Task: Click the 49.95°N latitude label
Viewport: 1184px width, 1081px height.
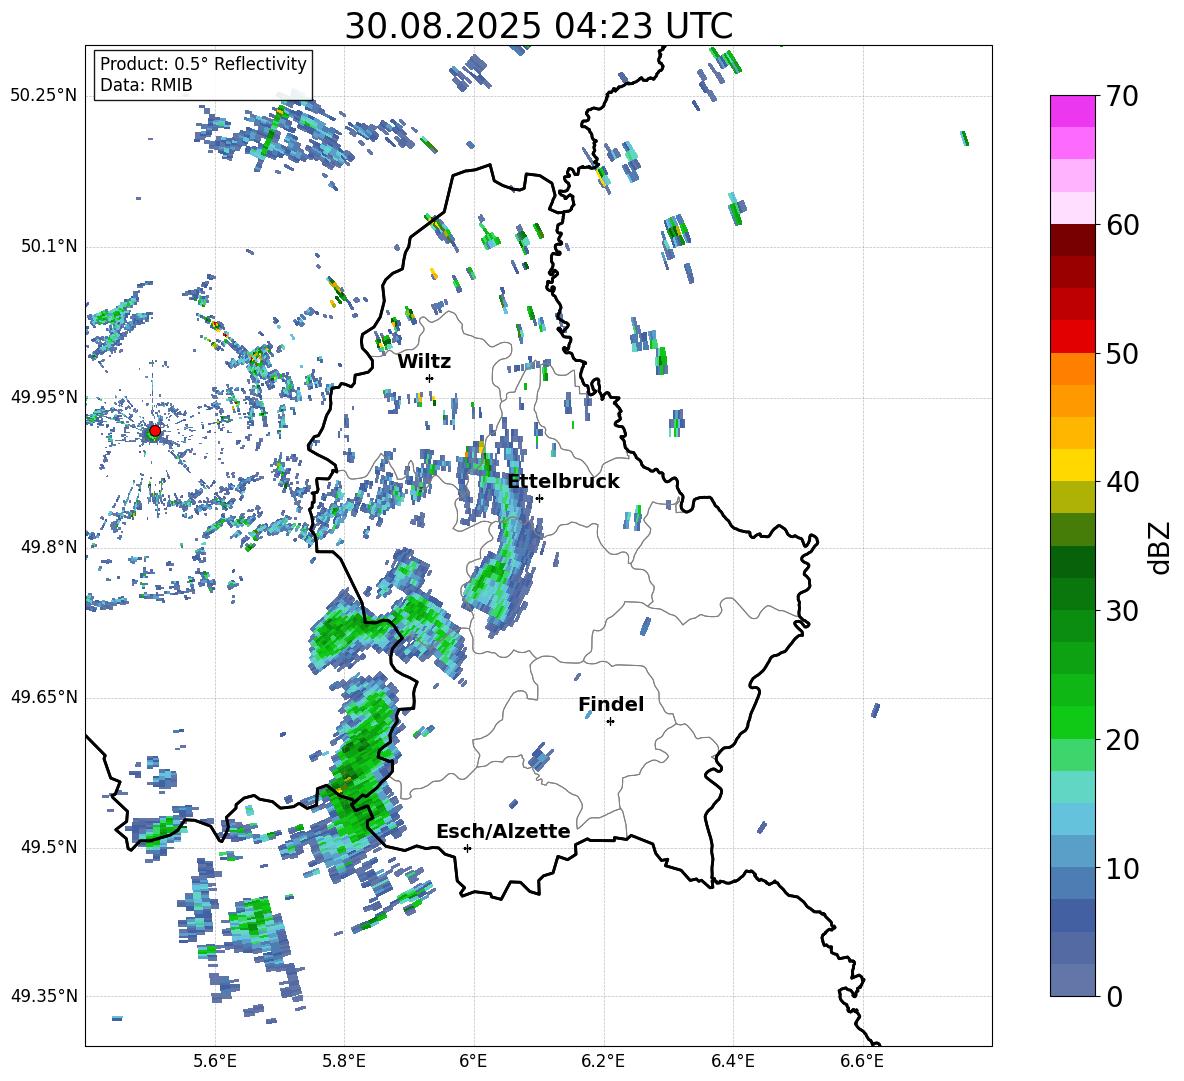Action: pos(44,397)
